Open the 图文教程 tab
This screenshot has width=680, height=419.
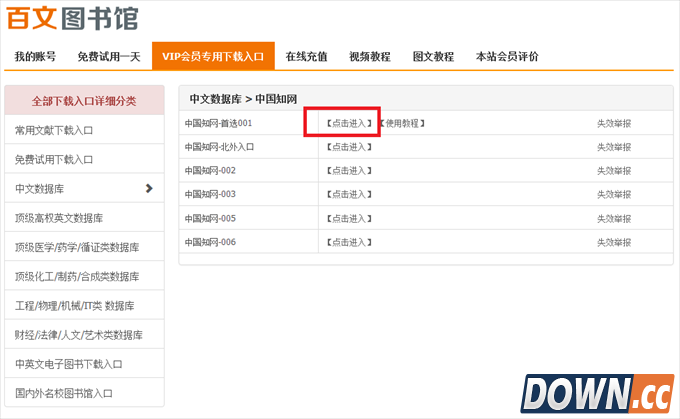(433, 56)
